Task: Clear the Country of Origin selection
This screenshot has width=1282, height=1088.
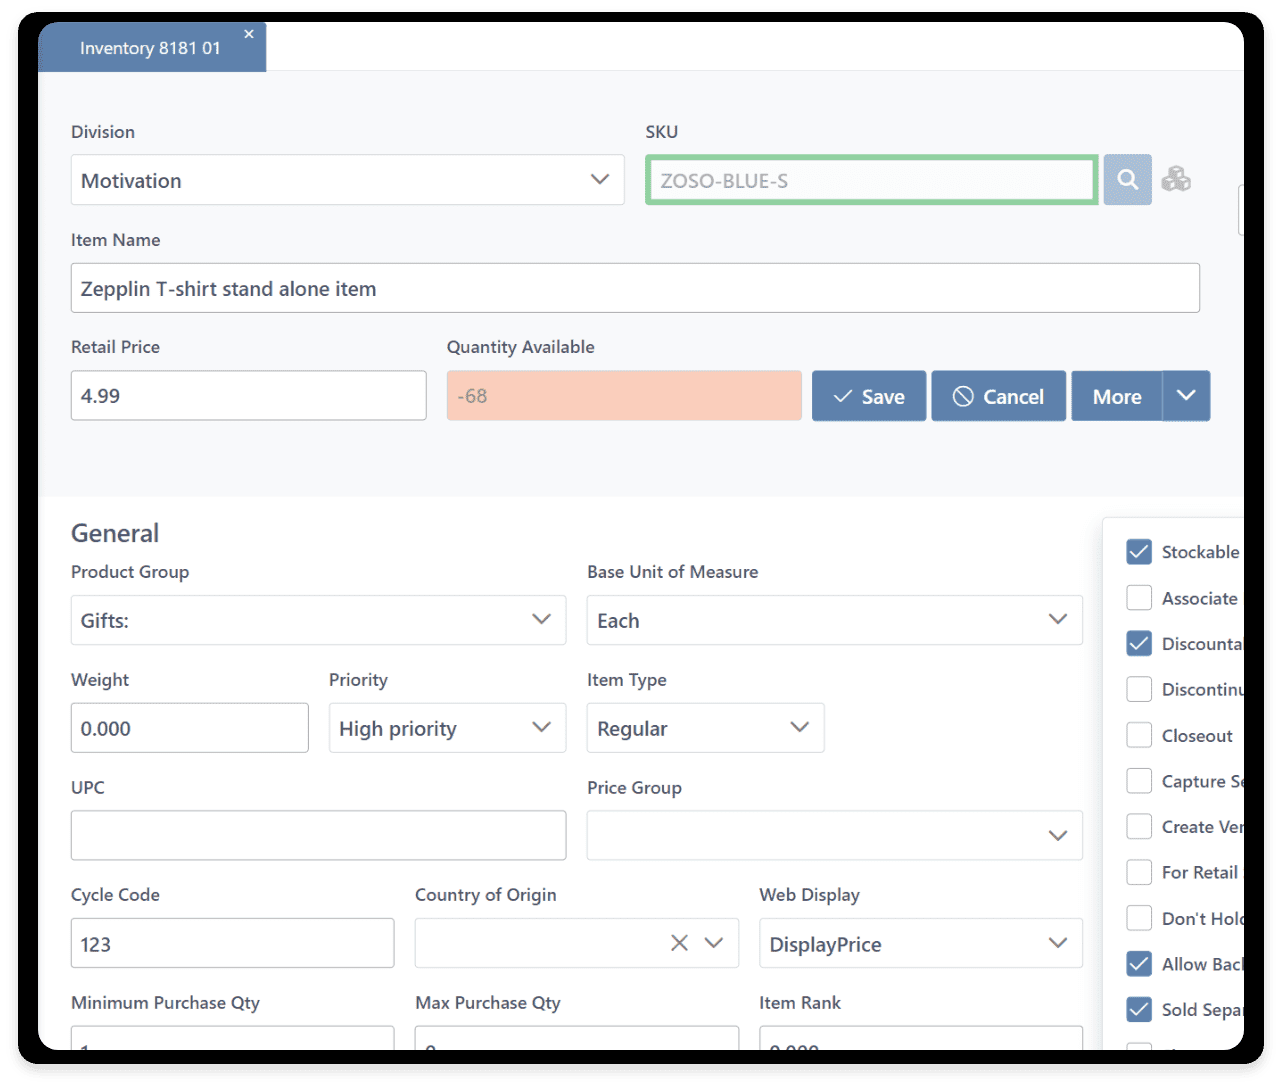Action: [x=679, y=942]
